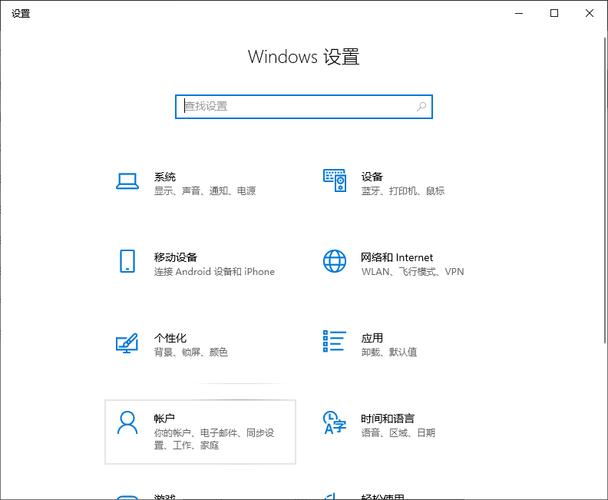This screenshot has height=500, width=608.
Task: Click the 你的帐户、电子邮件 description text
Action: click(214, 439)
